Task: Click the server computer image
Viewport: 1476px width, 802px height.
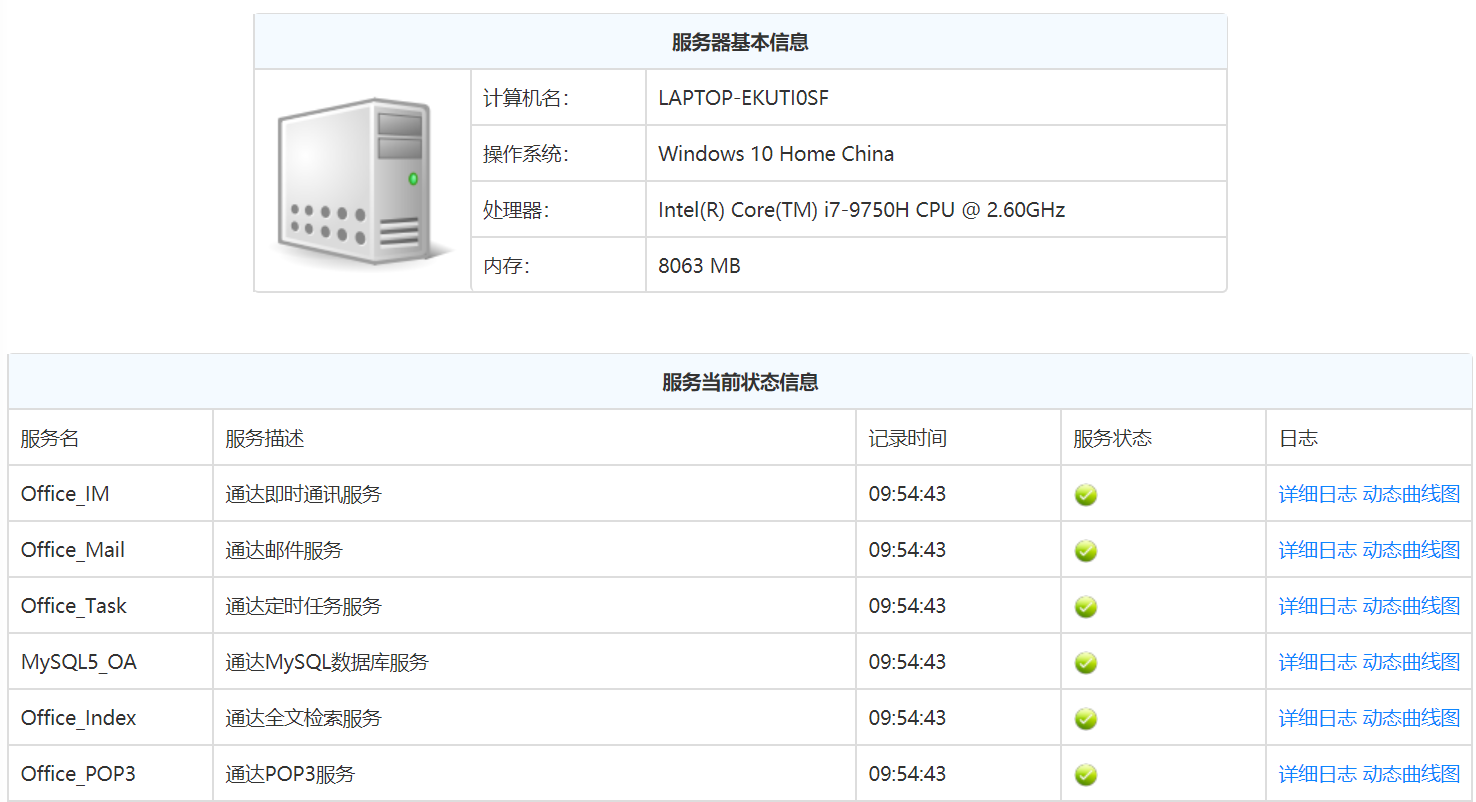Action: 362,181
